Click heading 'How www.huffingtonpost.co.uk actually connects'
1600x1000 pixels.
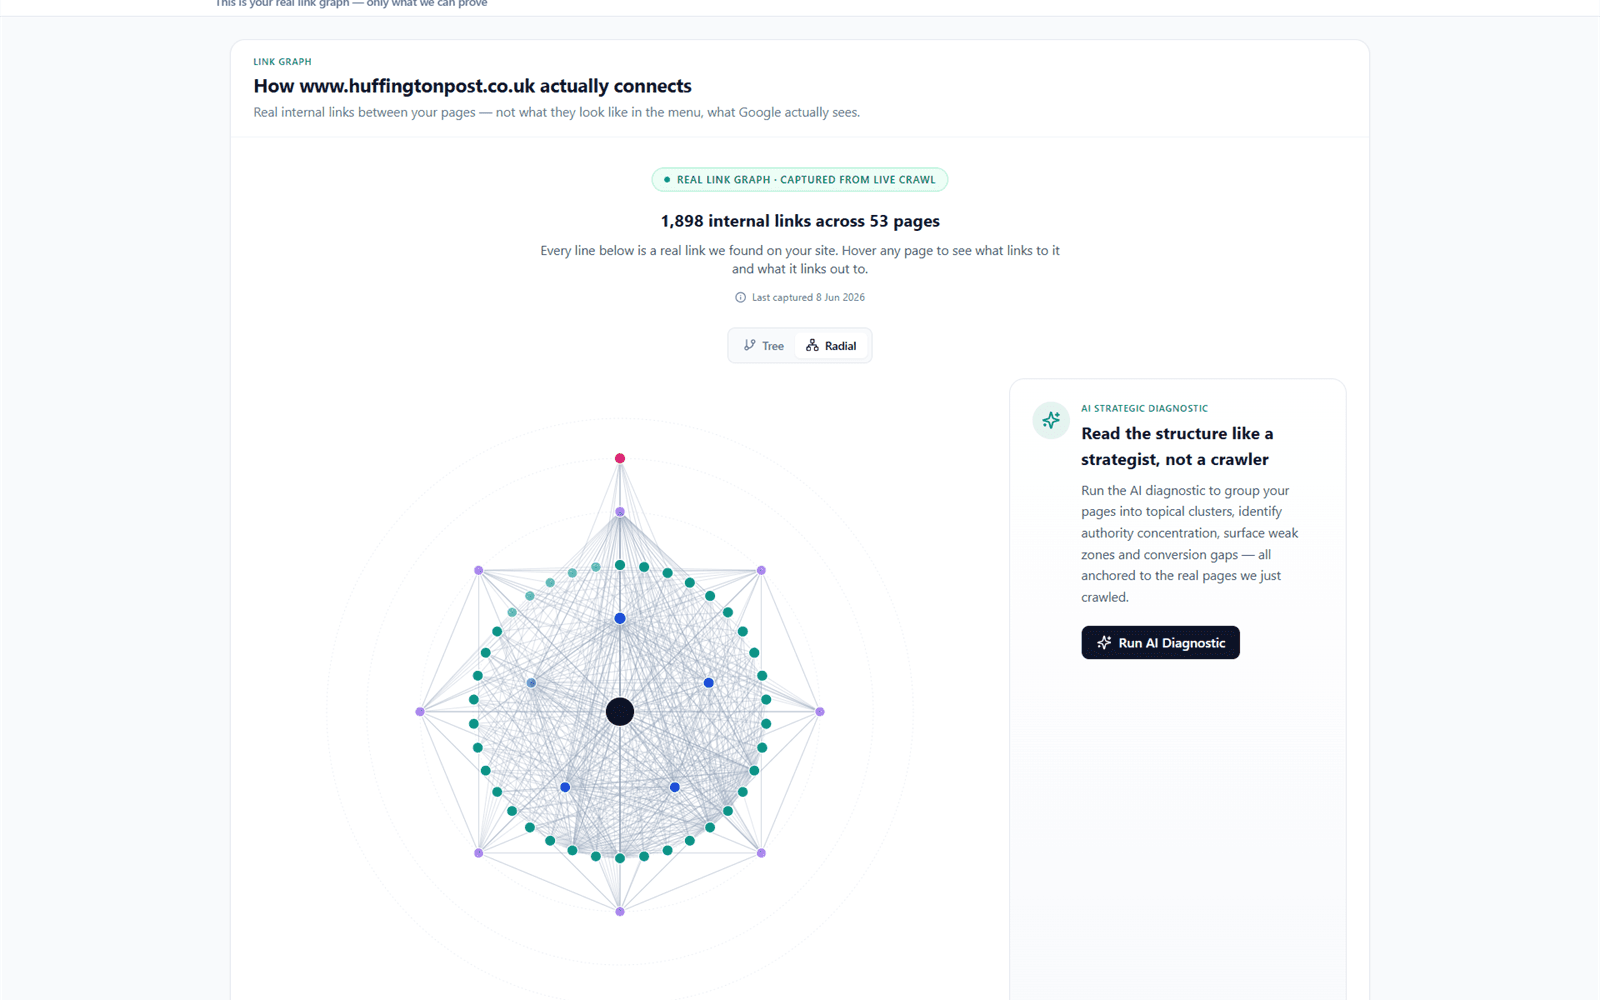472,86
